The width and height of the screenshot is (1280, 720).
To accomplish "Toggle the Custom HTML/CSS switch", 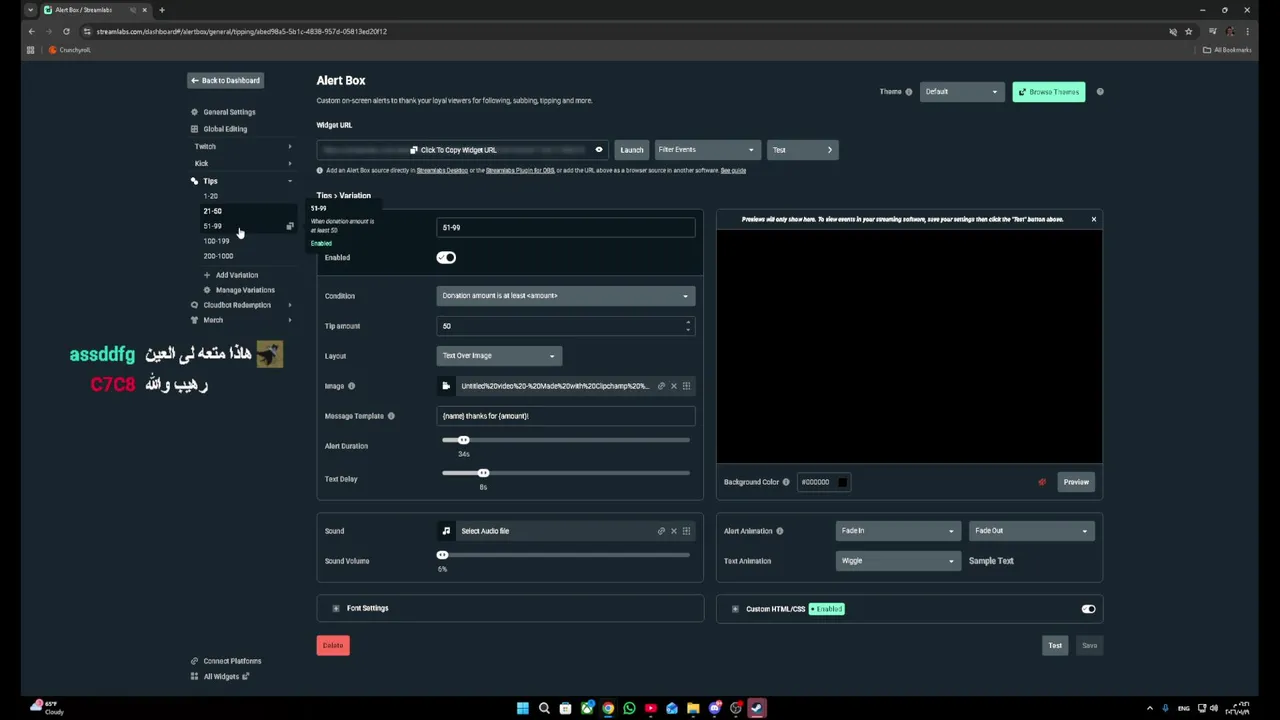I will (x=1088, y=609).
